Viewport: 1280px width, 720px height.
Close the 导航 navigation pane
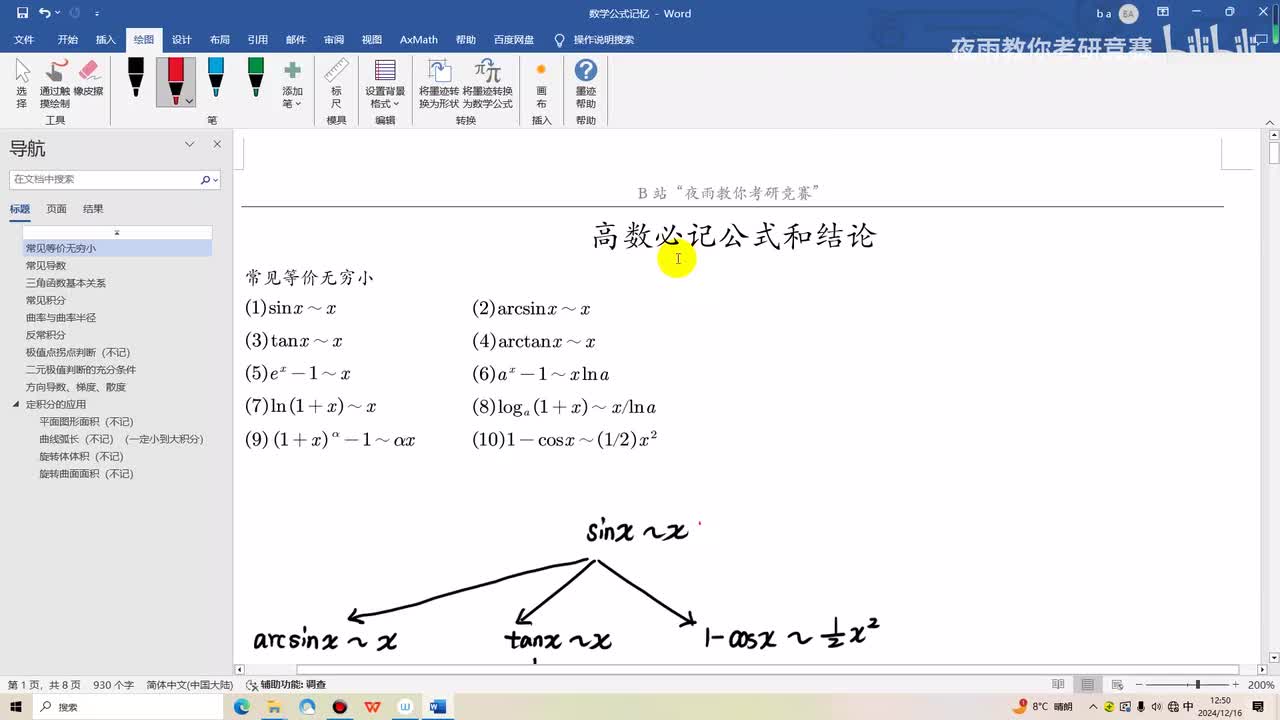217,145
